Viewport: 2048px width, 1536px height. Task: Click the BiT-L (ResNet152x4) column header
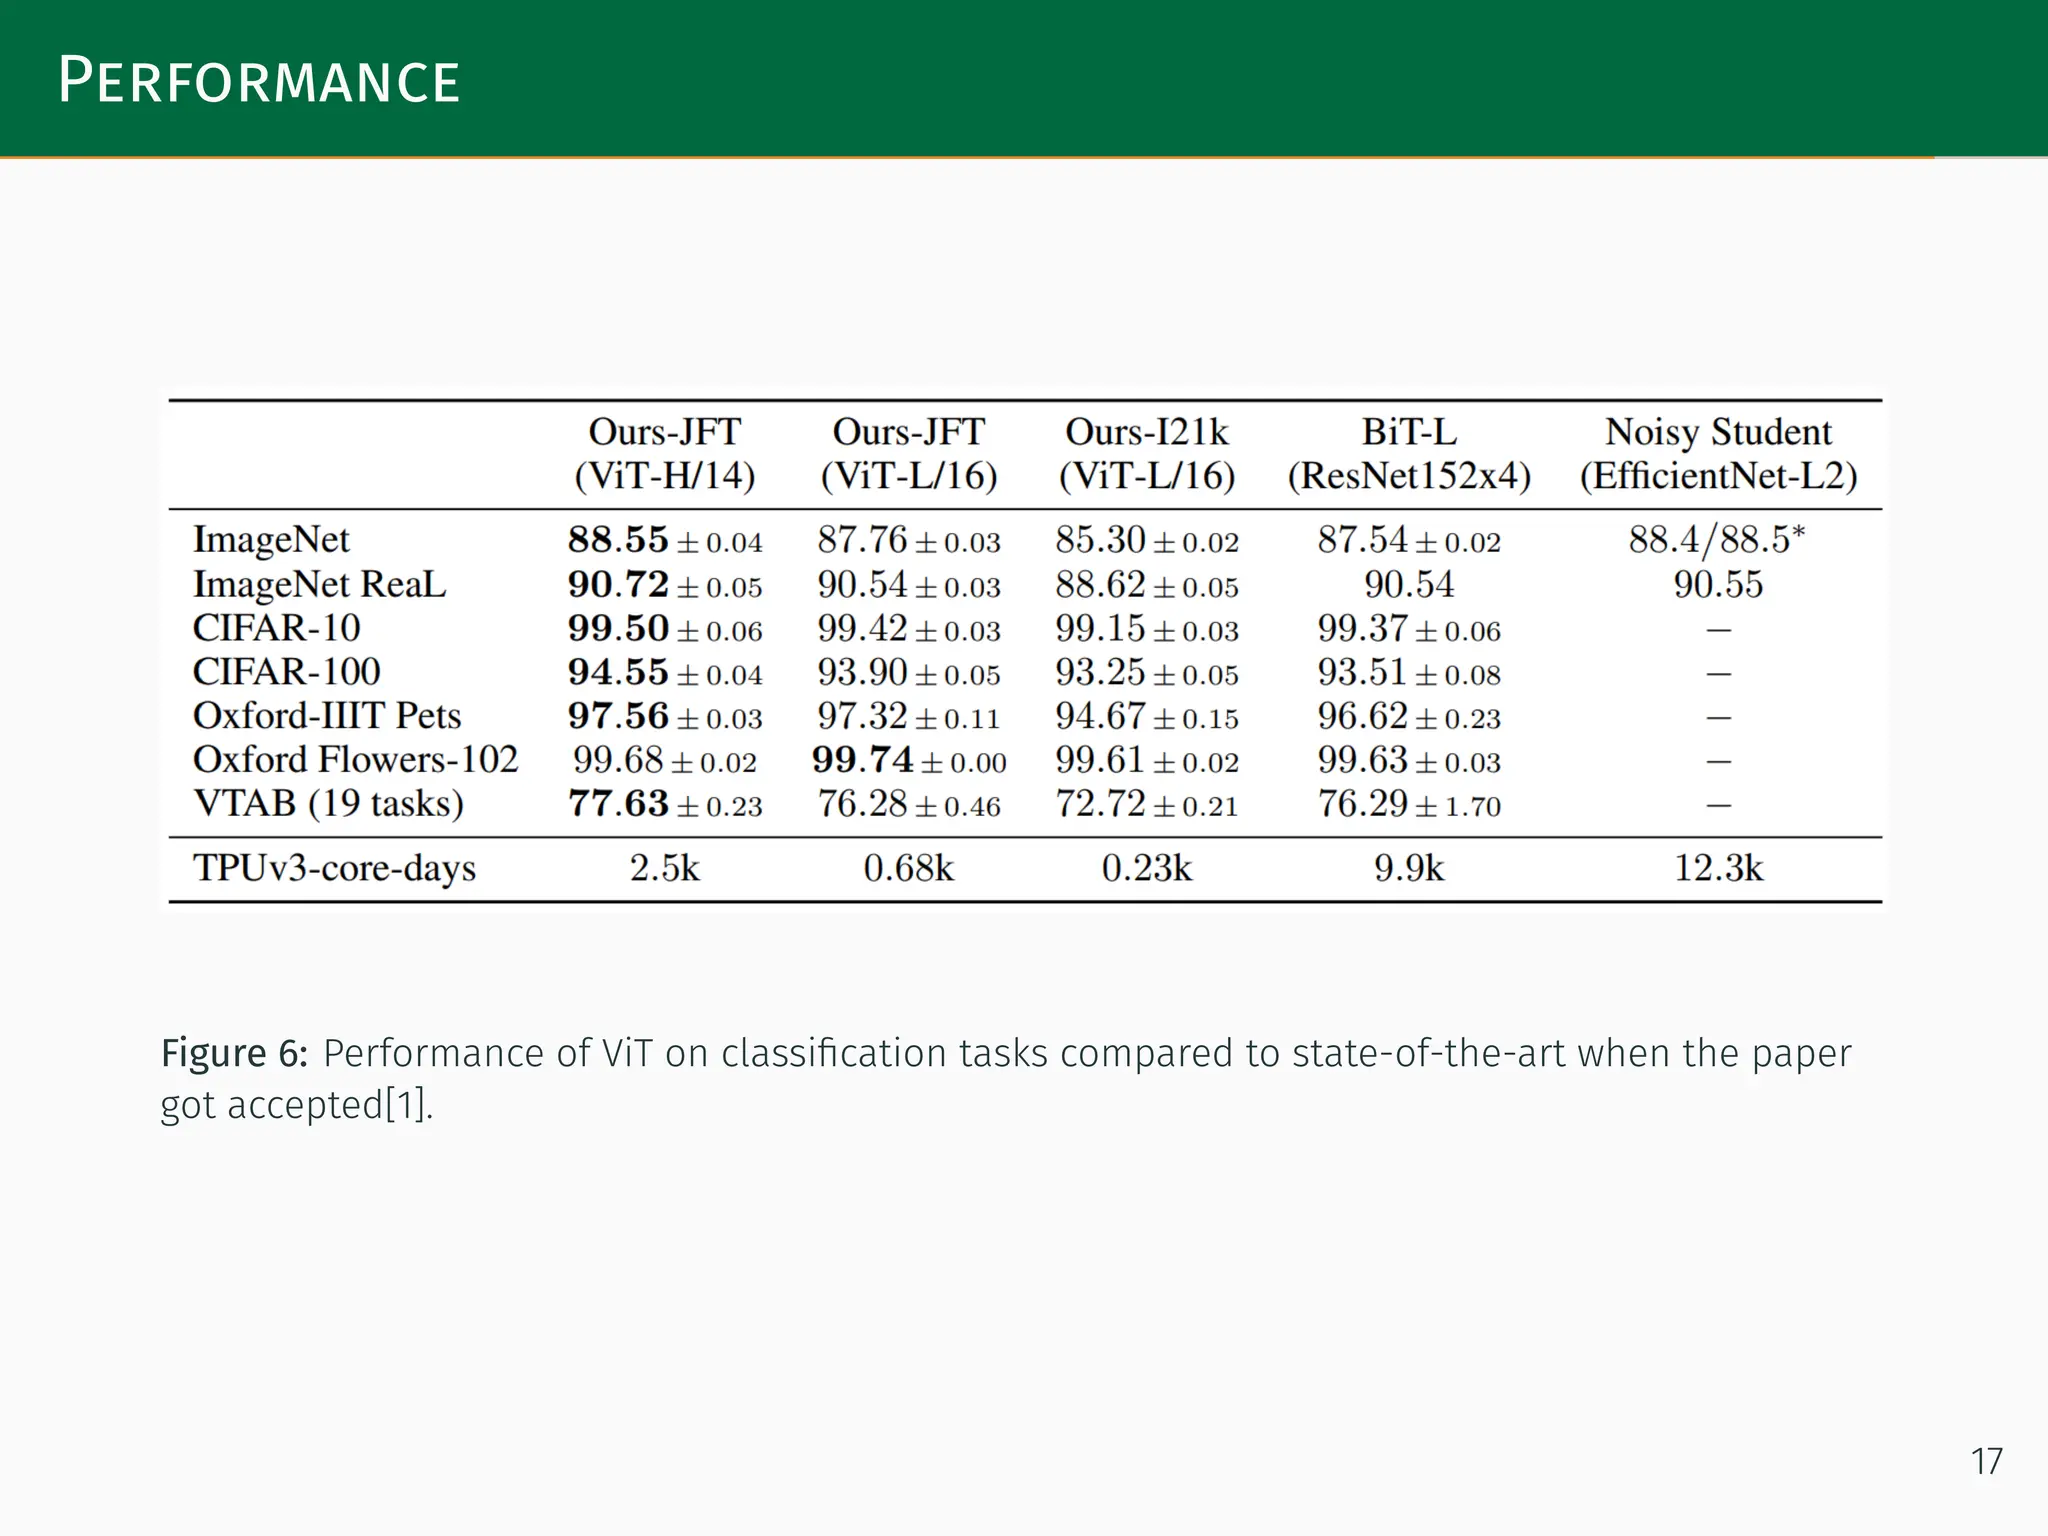[x=1408, y=453]
